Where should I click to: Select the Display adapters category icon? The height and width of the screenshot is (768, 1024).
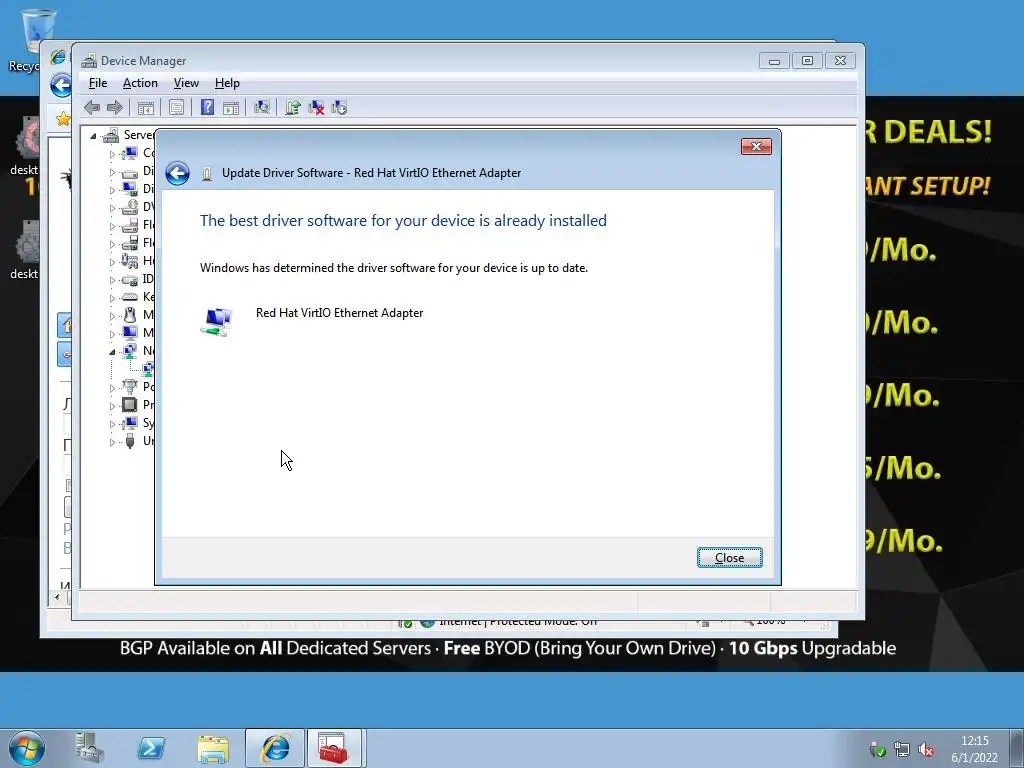pyautogui.click(x=130, y=189)
